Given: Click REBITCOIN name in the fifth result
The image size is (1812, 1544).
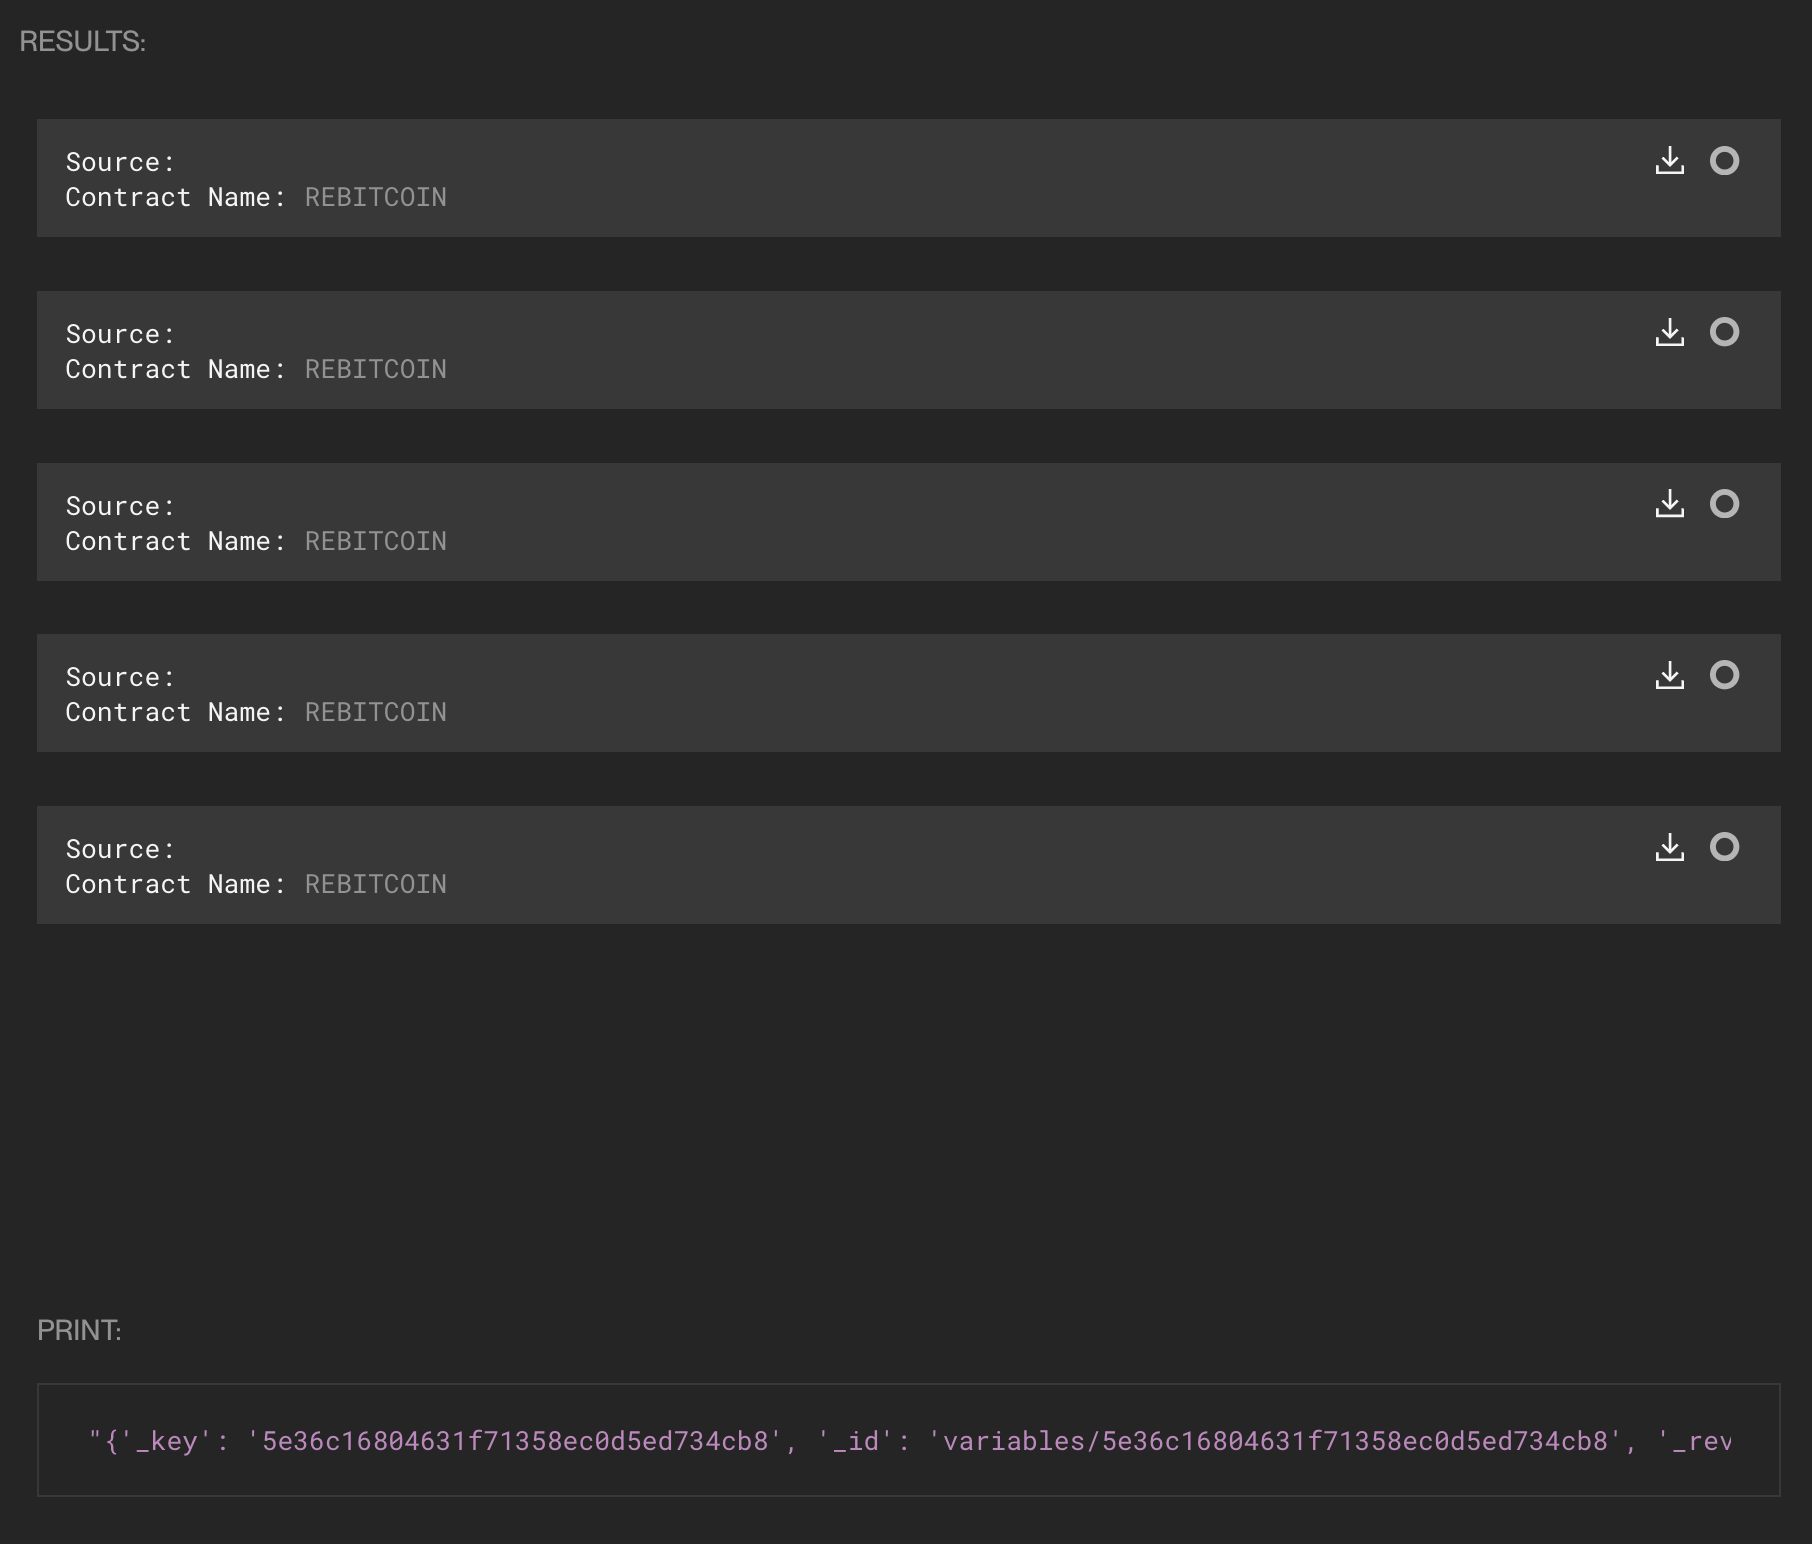Looking at the screenshot, I should coord(375,885).
